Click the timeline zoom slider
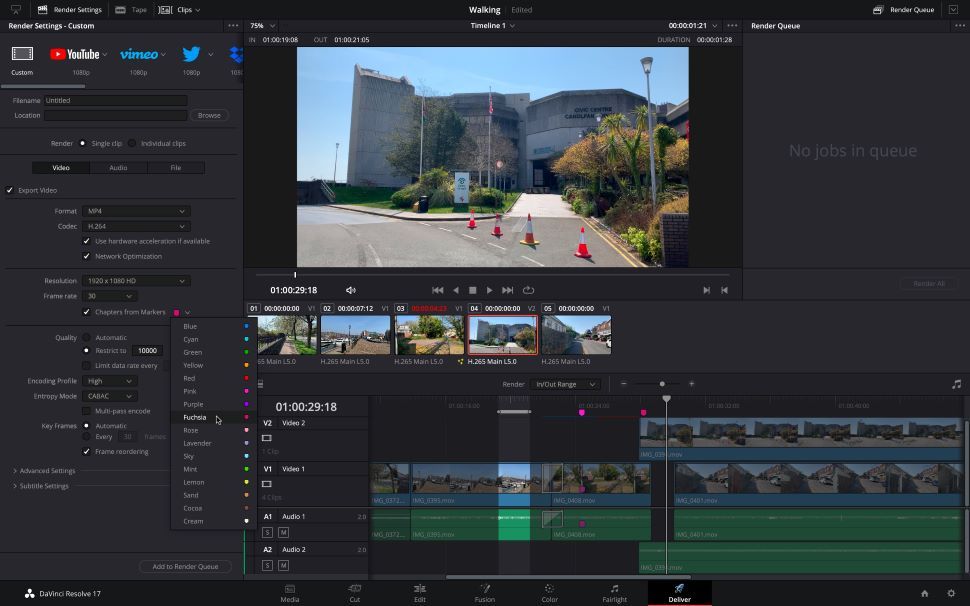This screenshot has width=970, height=606. [662, 383]
